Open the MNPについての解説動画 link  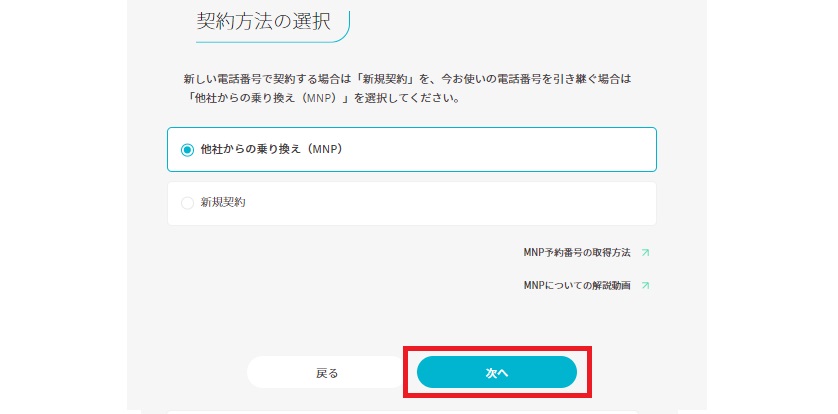pos(577,286)
